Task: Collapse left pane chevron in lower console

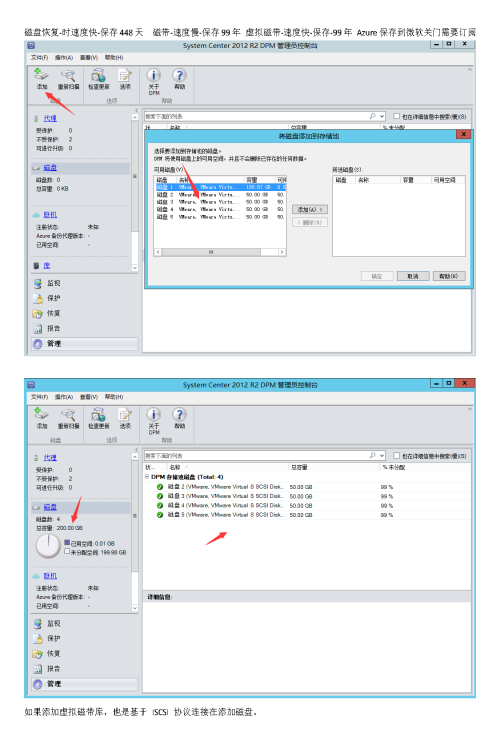Action: coord(136,449)
